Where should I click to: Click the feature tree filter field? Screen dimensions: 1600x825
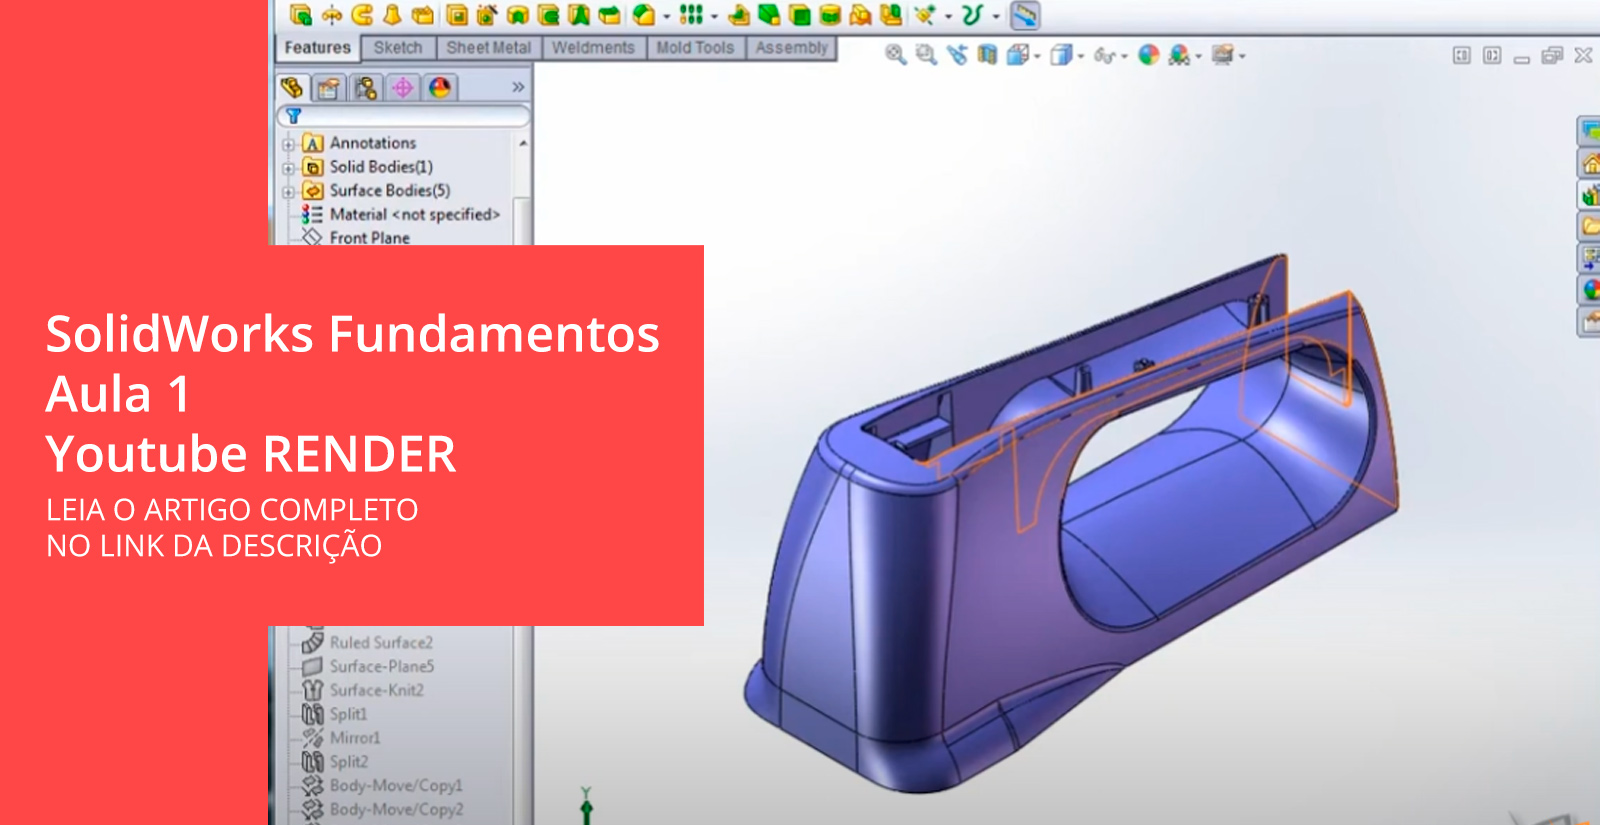coord(403,116)
